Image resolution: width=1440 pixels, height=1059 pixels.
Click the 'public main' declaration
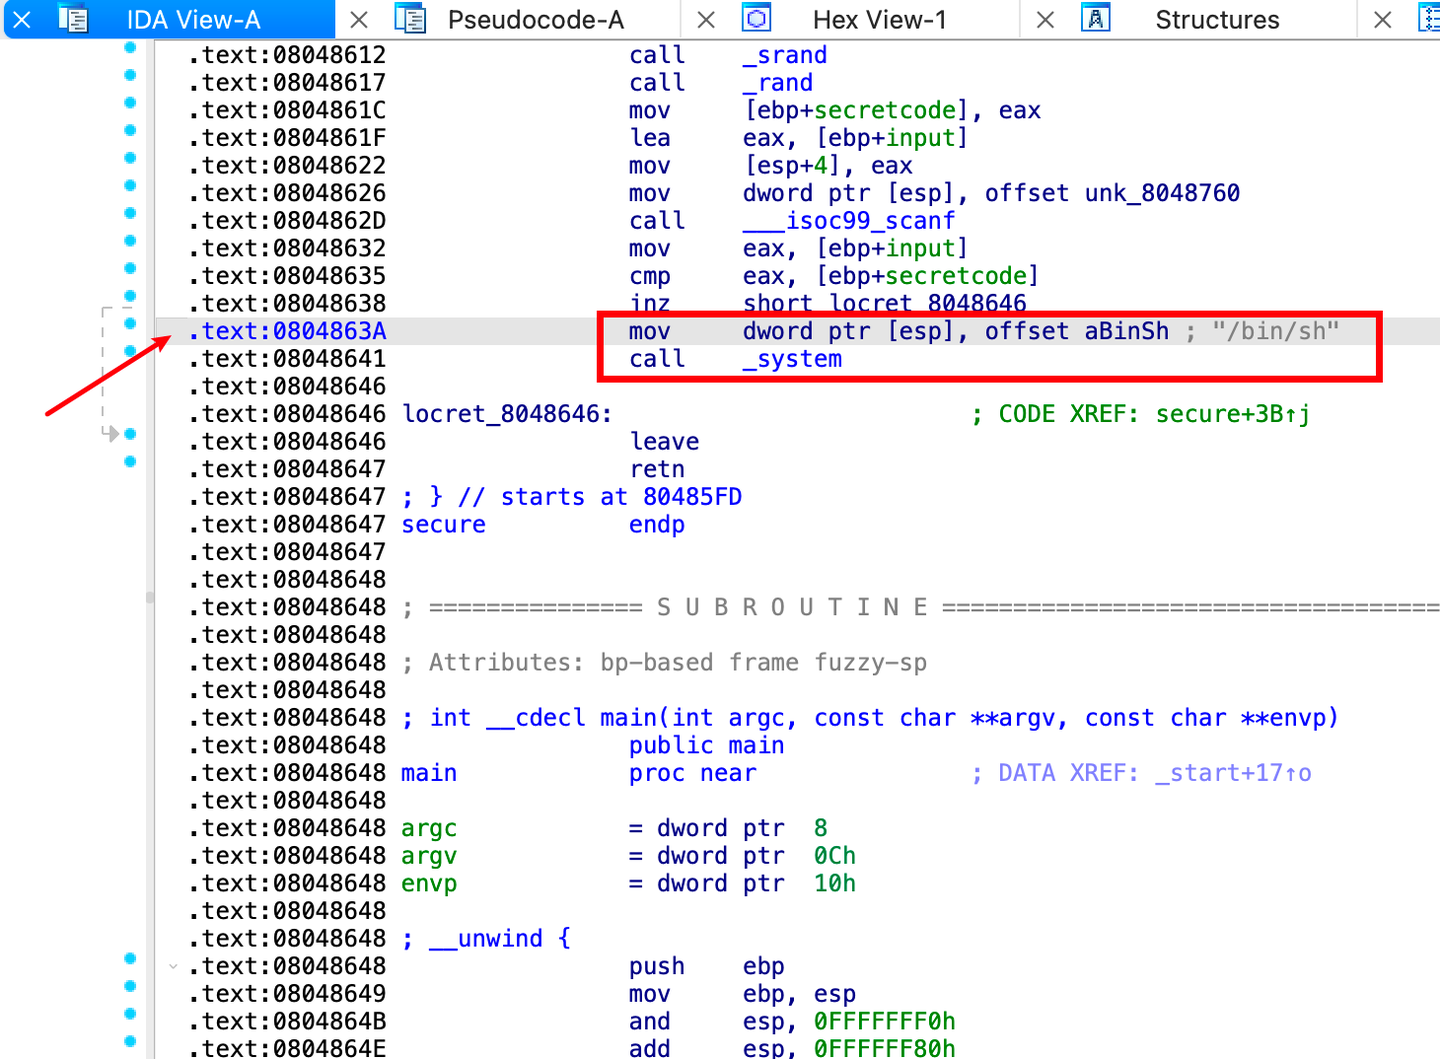click(707, 746)
